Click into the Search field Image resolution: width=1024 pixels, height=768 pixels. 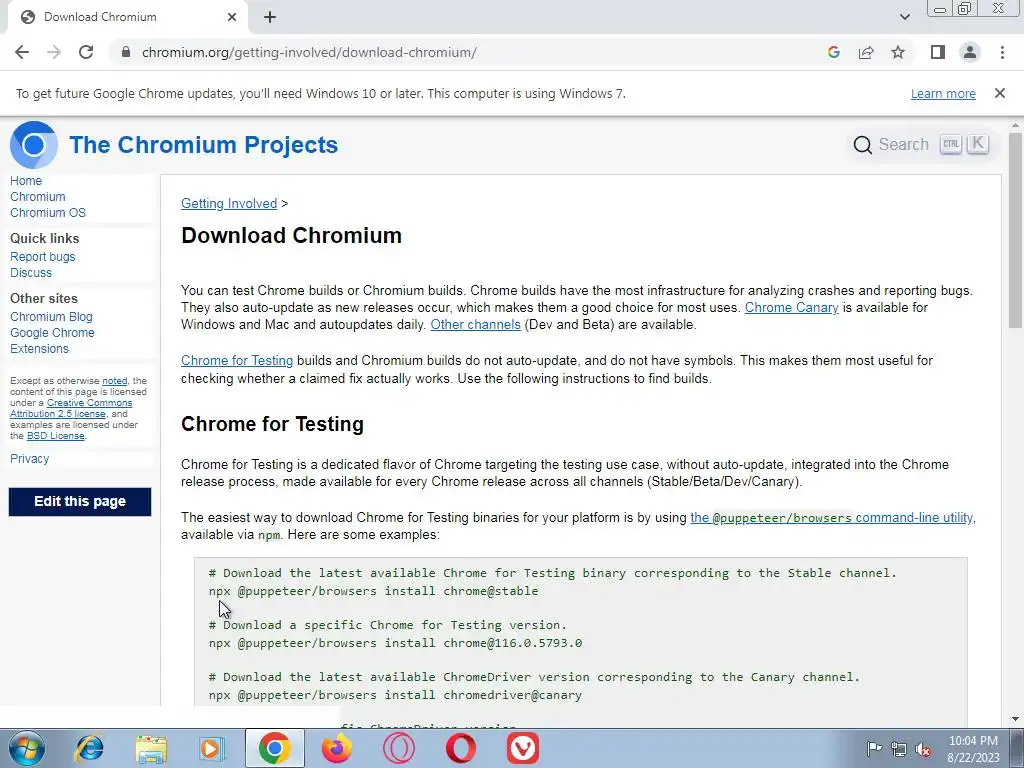pyautogui.click(x=922, y=144)
